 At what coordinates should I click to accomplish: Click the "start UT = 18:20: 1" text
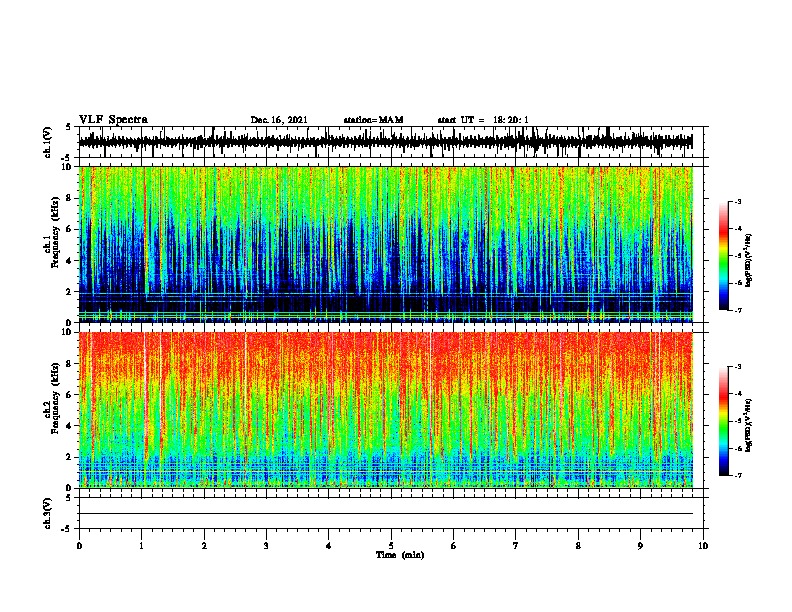pyautogui.click(x=483, y=120)
